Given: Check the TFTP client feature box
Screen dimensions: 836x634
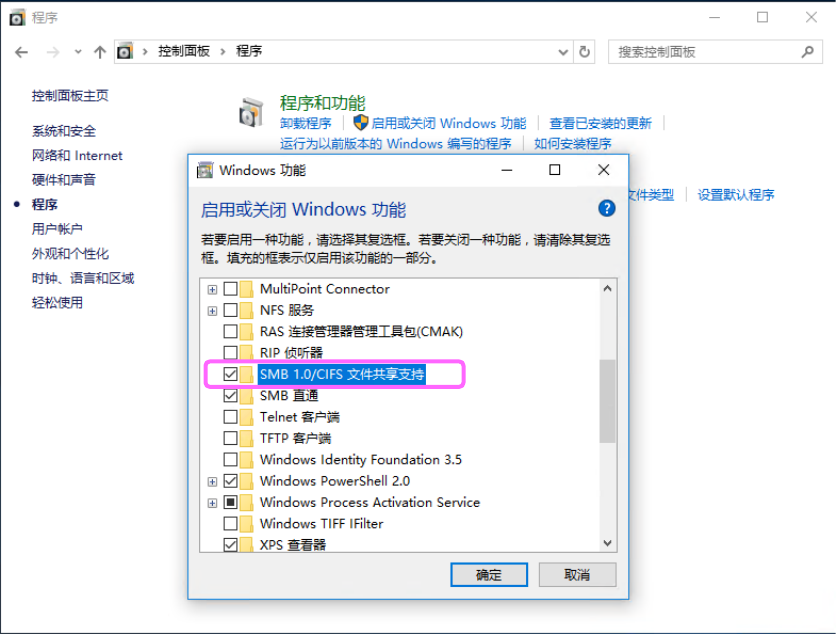Looking at the screenshot, I should click(x=230, y=438).
